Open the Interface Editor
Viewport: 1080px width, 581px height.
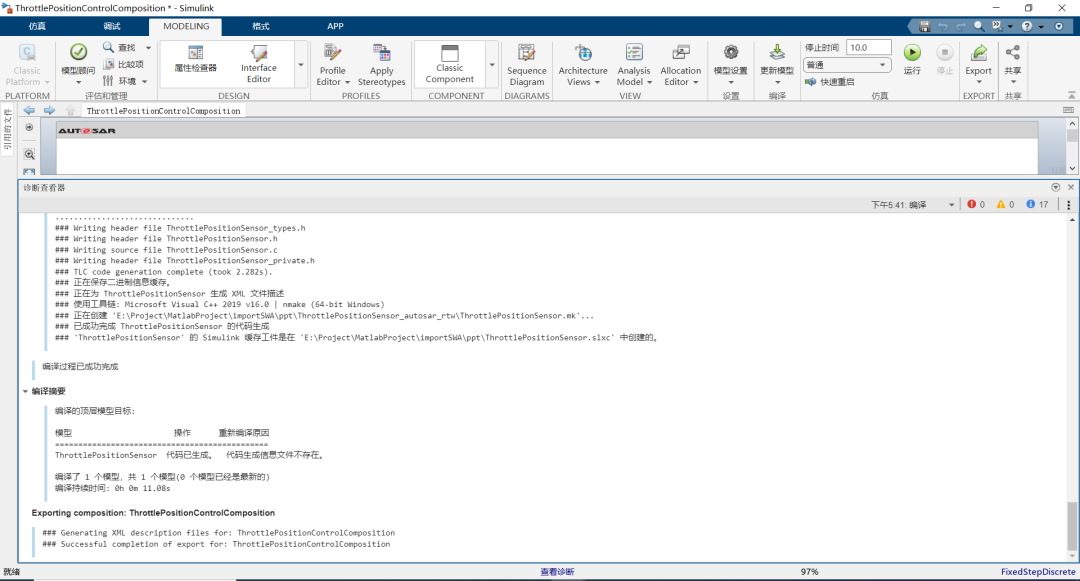259,62
